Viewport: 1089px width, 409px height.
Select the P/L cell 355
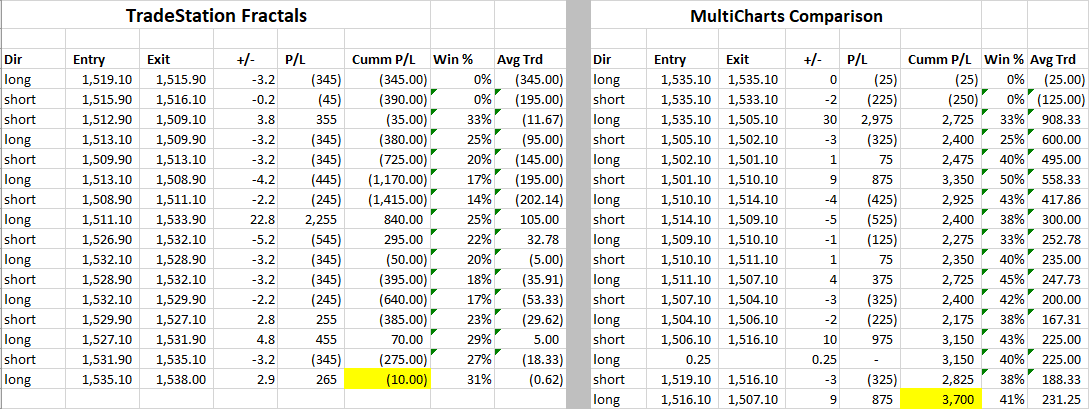point(310,119)
